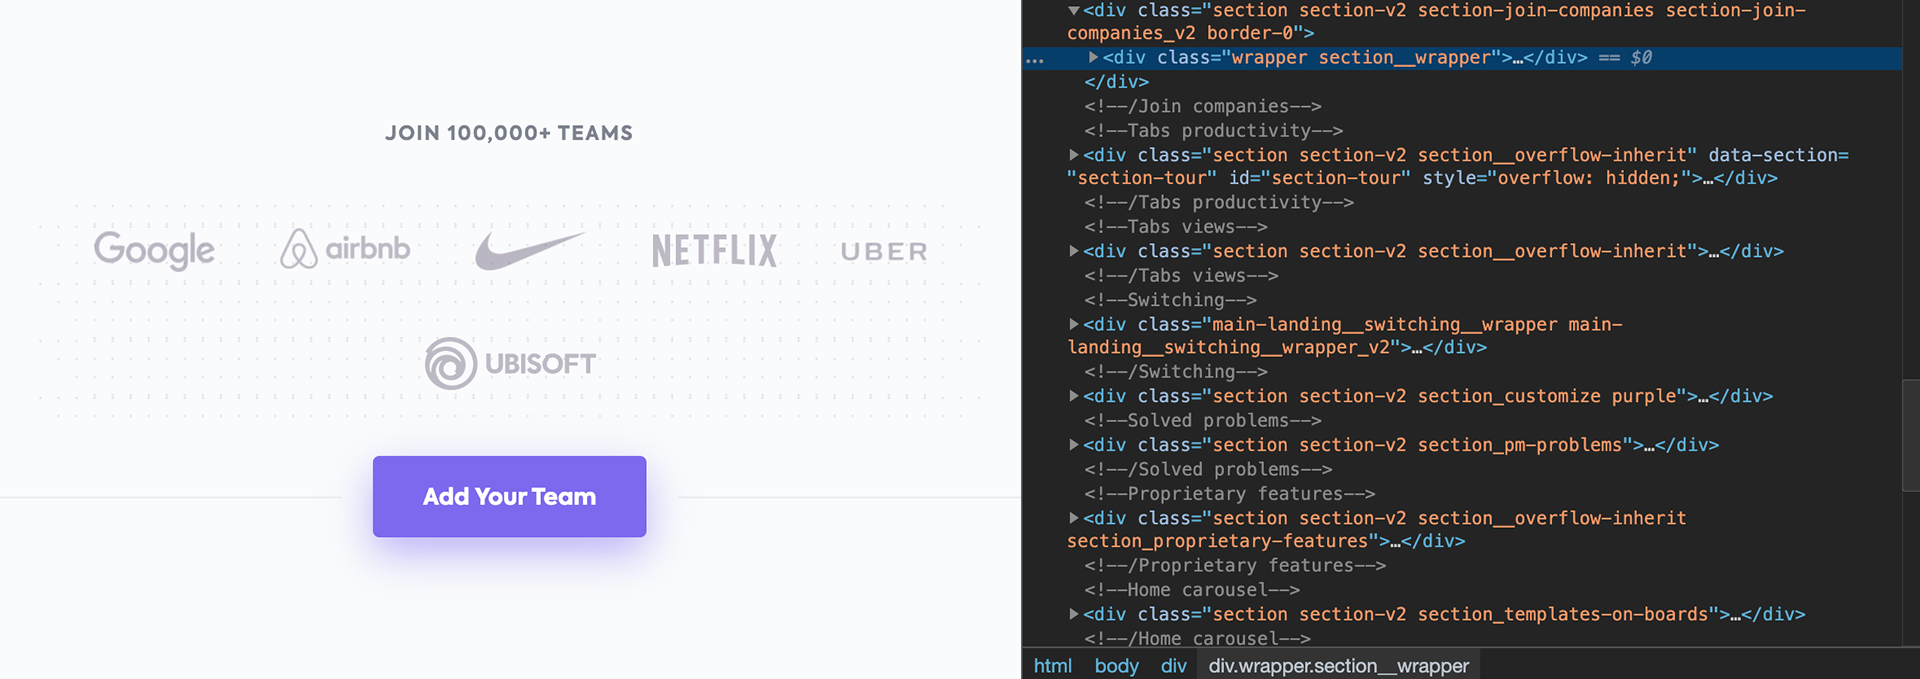This screenshot has width=1920, height=679.
Task: Select the opening Home carousel comment
Action: 1192,590
